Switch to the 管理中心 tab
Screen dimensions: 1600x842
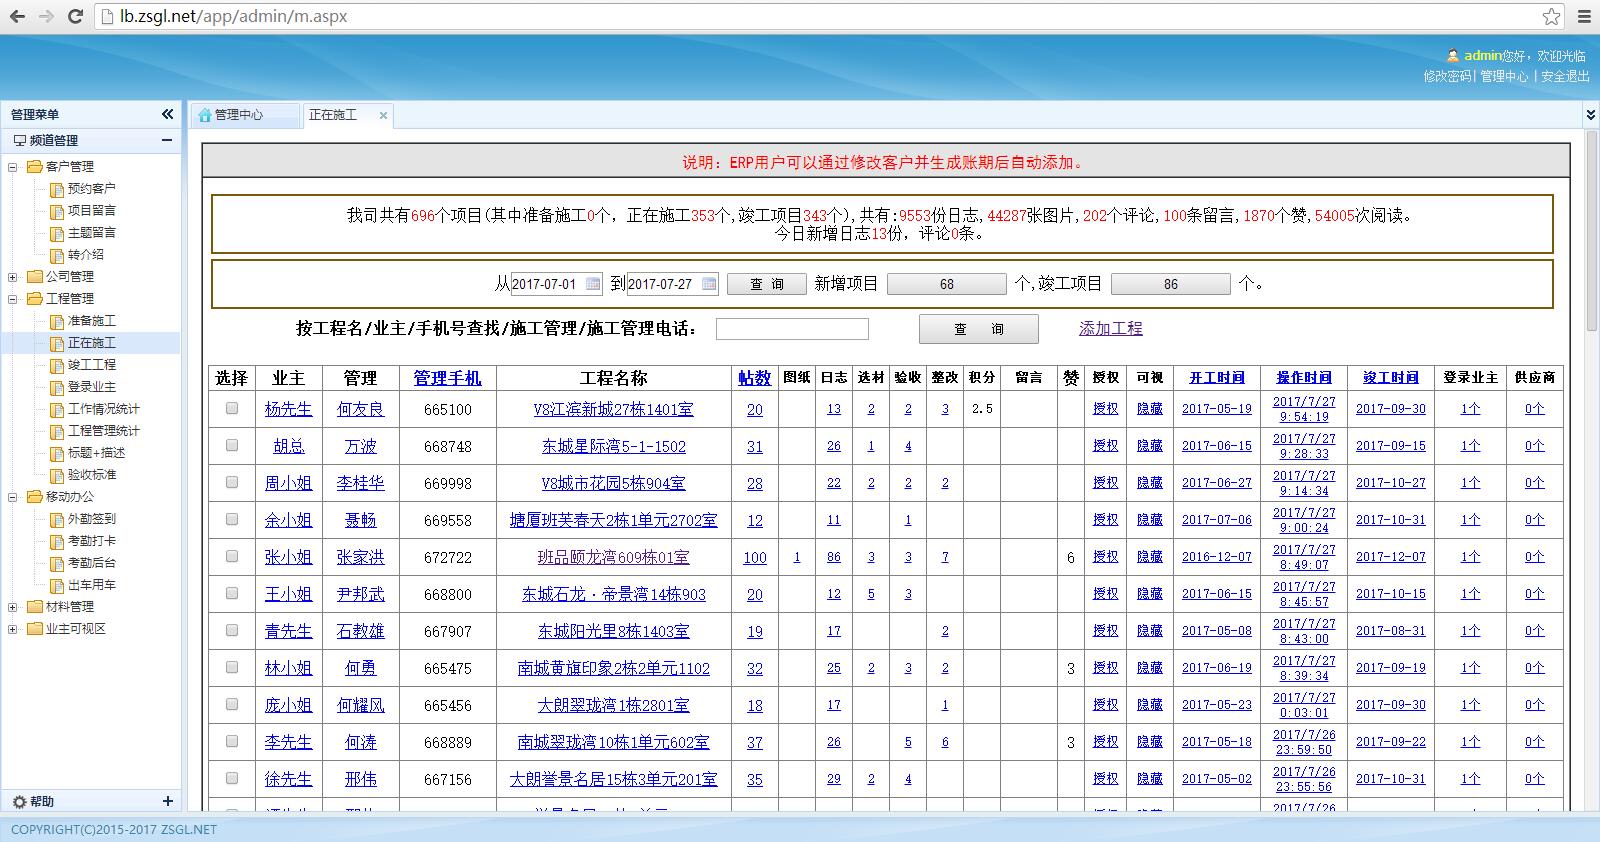tap(238, 115)
